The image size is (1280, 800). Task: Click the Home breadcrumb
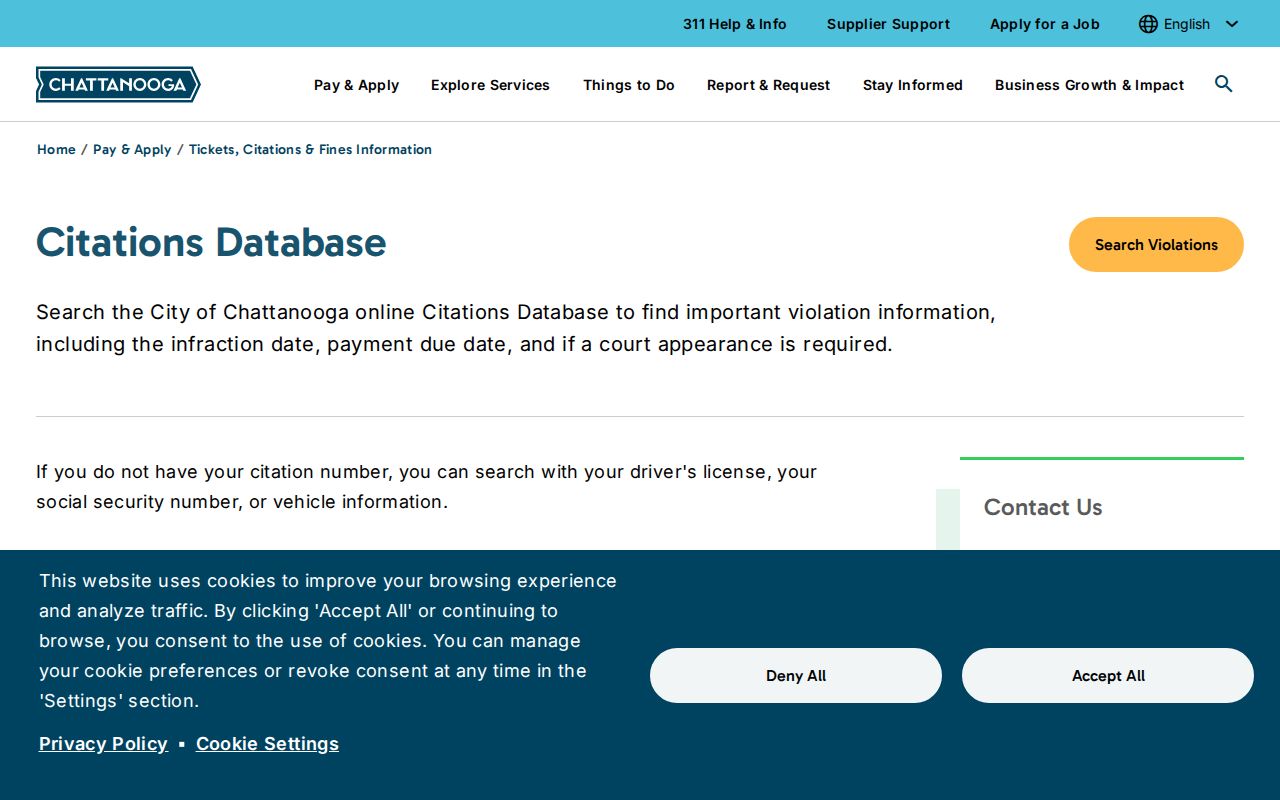click(x=56, y=149)
